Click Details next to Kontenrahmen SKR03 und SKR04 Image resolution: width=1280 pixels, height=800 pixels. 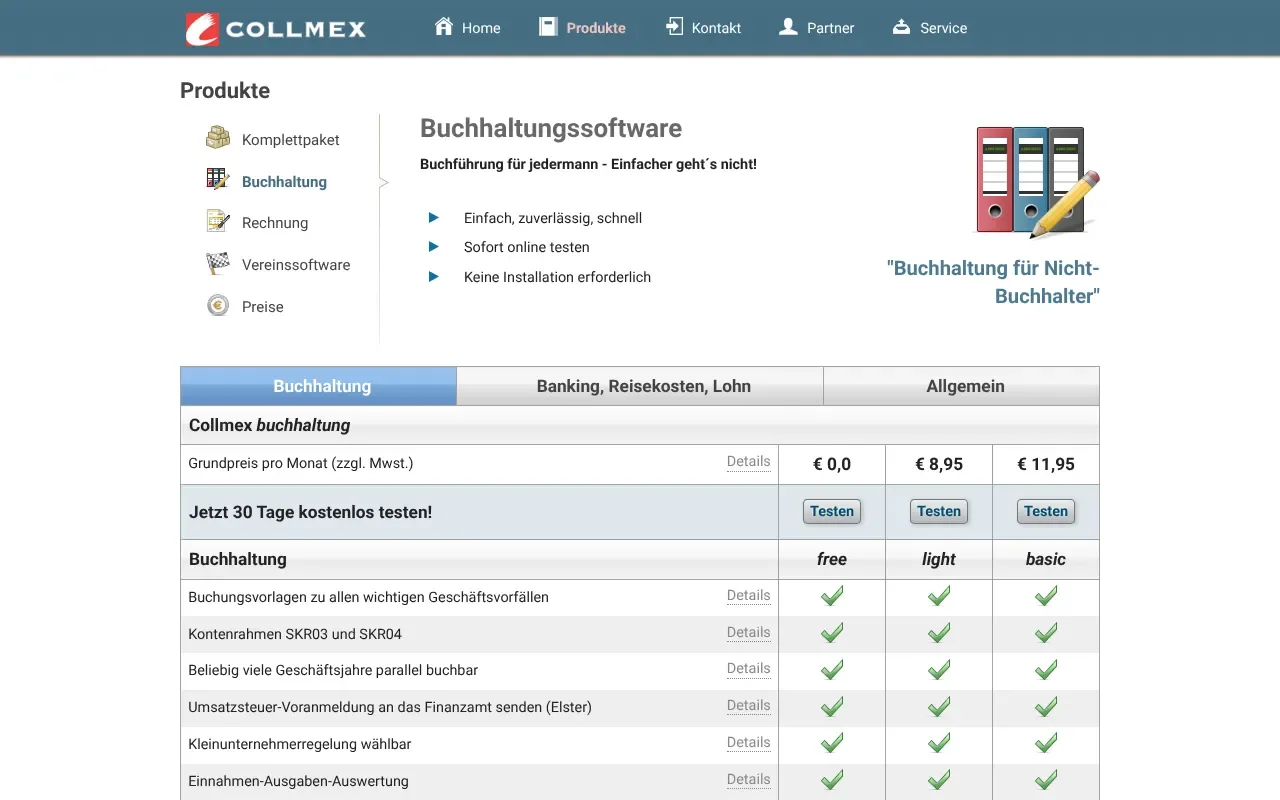point(748,633)
